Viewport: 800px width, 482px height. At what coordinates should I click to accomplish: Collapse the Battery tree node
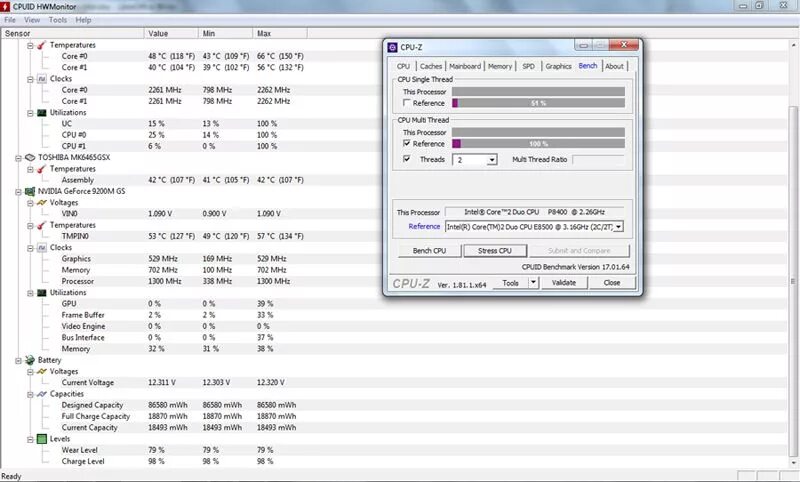coord(18,361)
